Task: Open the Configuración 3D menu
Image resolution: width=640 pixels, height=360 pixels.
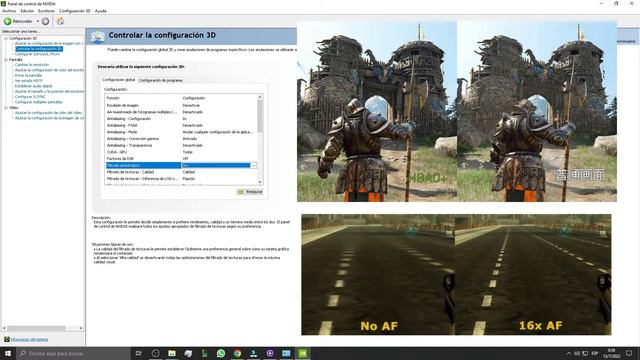Action: [x=74, y=11]
